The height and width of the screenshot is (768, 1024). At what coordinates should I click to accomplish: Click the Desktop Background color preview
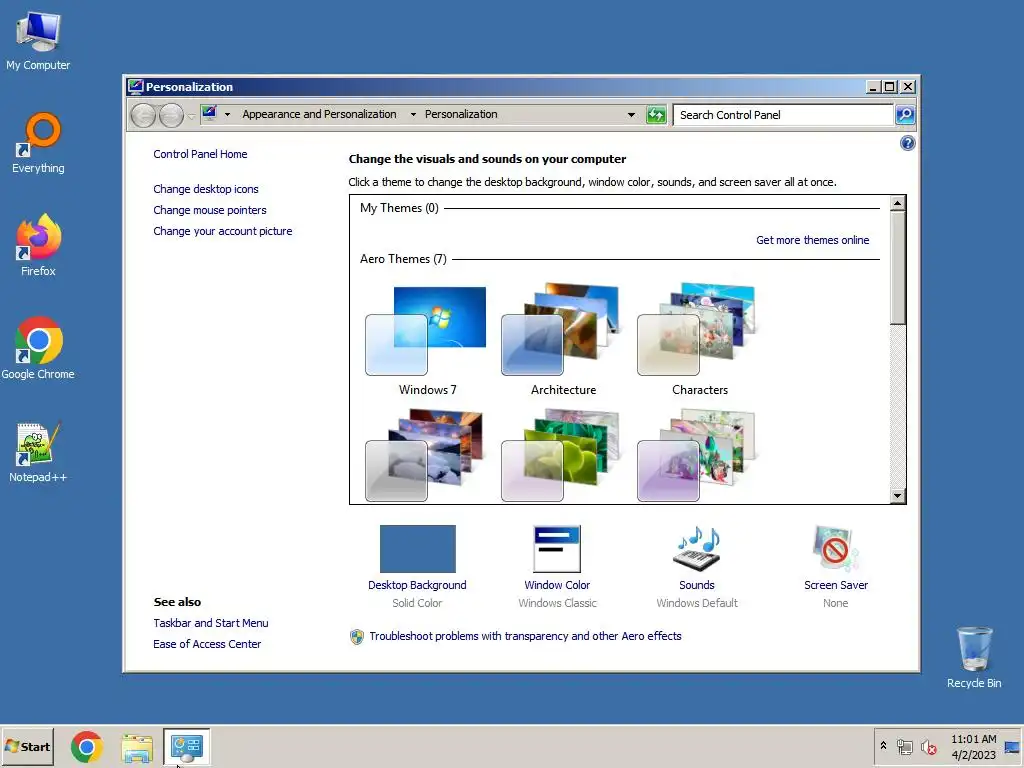tap(417, 549)
